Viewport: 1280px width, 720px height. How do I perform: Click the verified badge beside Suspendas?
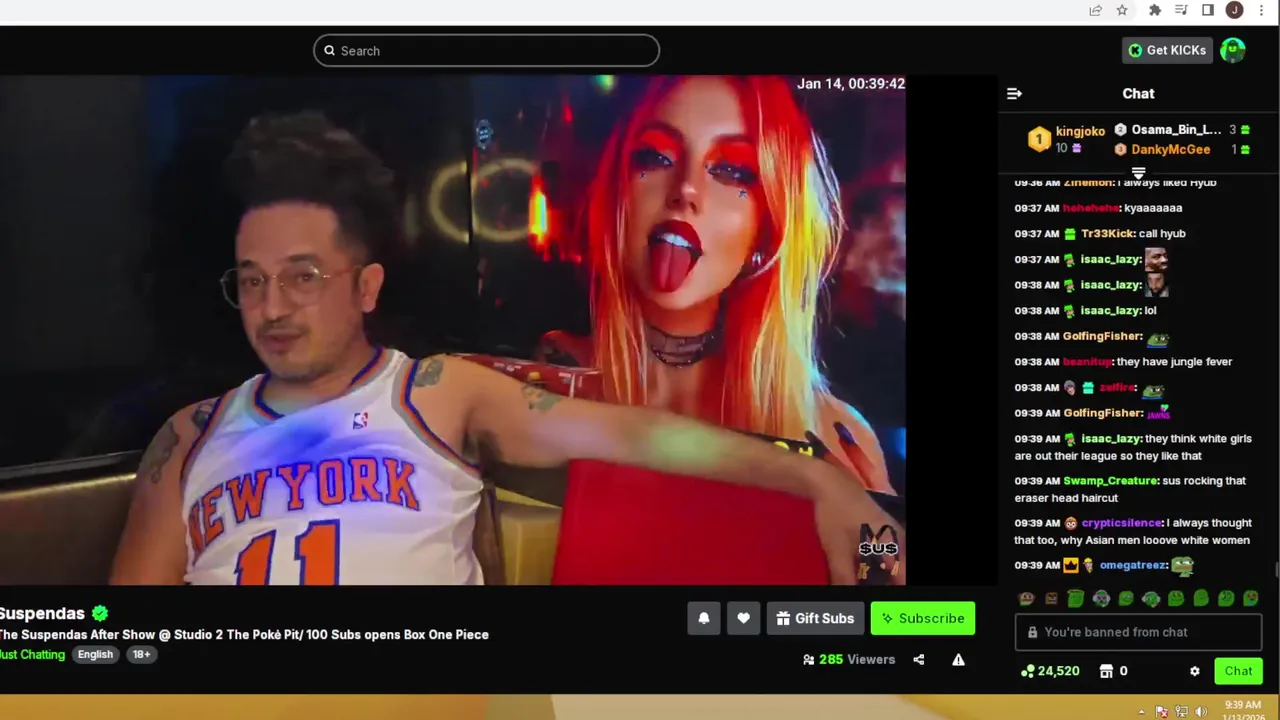click(100, 613)
